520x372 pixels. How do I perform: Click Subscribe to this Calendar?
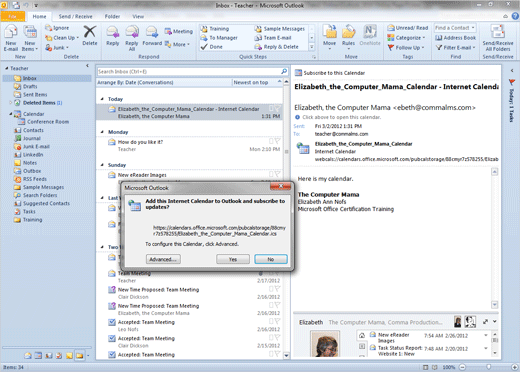tap(330, 73)
